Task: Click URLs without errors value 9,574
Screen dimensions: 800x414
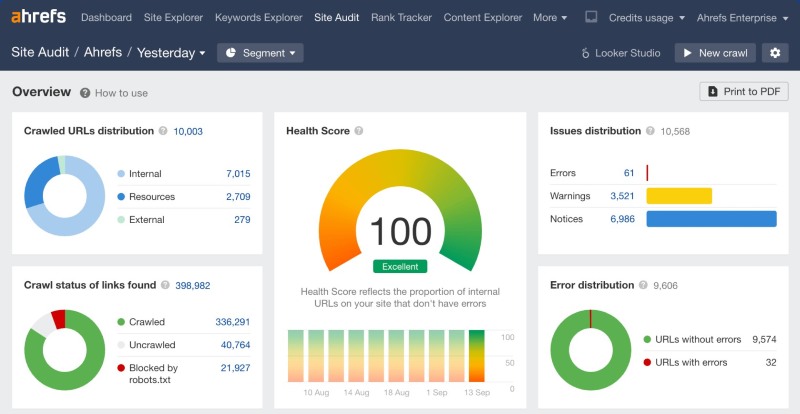Action: (764, 339)
